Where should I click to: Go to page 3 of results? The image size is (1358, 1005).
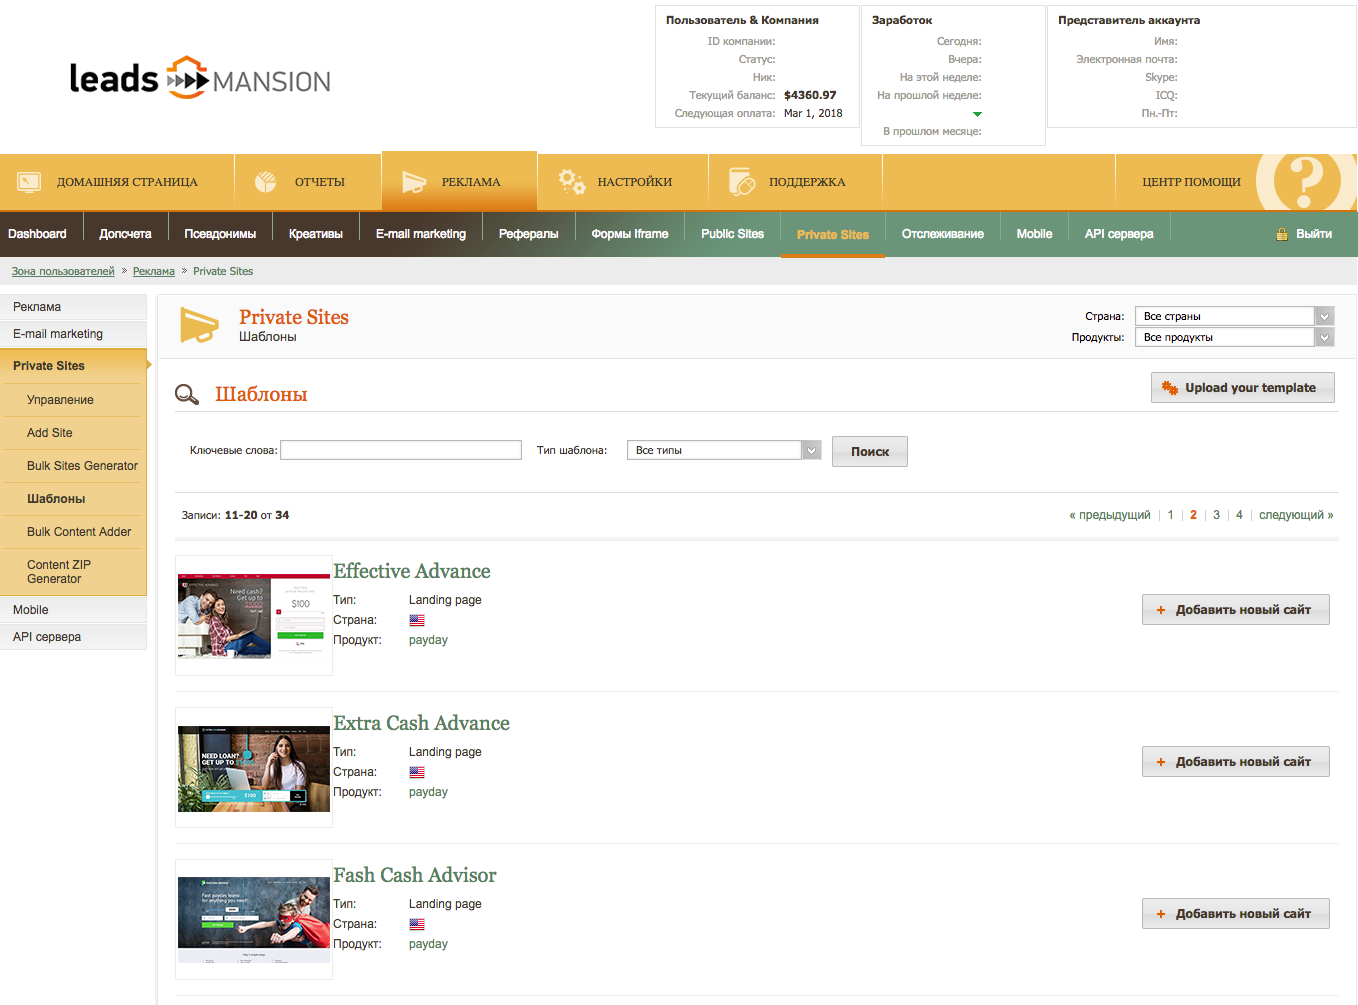(x=1216, y=515)
